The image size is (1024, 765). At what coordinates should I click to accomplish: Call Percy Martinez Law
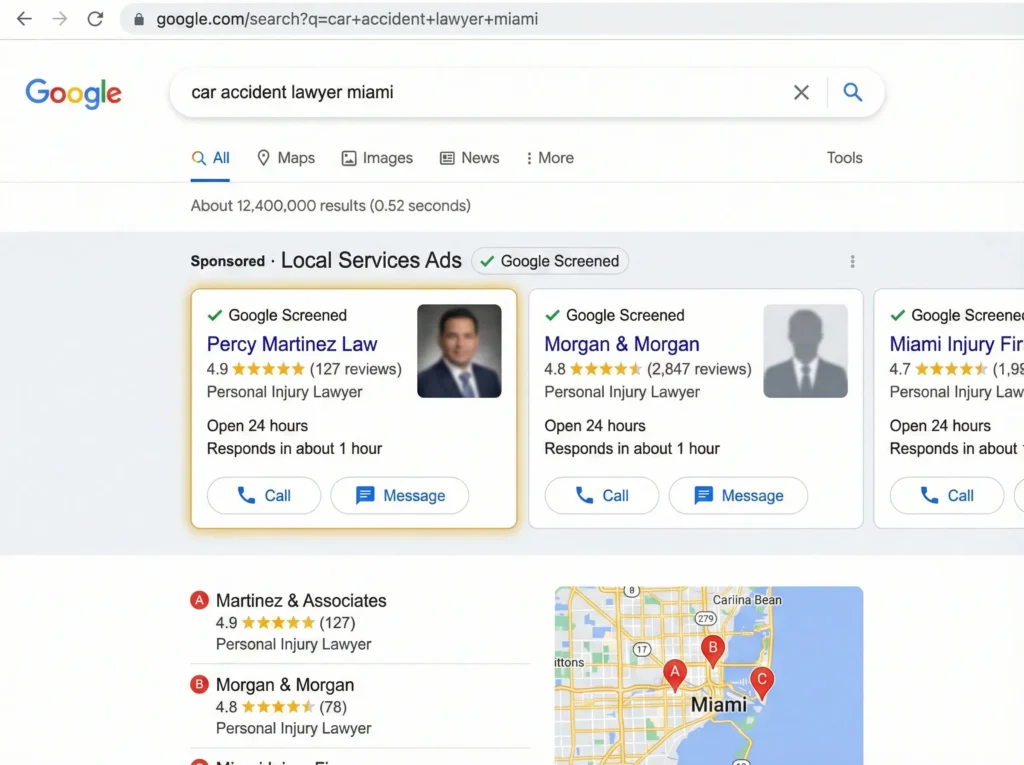tap(264, 496)
